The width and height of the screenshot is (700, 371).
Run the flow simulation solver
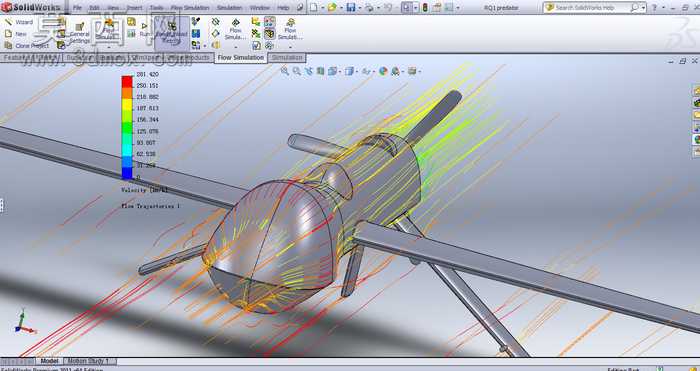pos(145,30)
